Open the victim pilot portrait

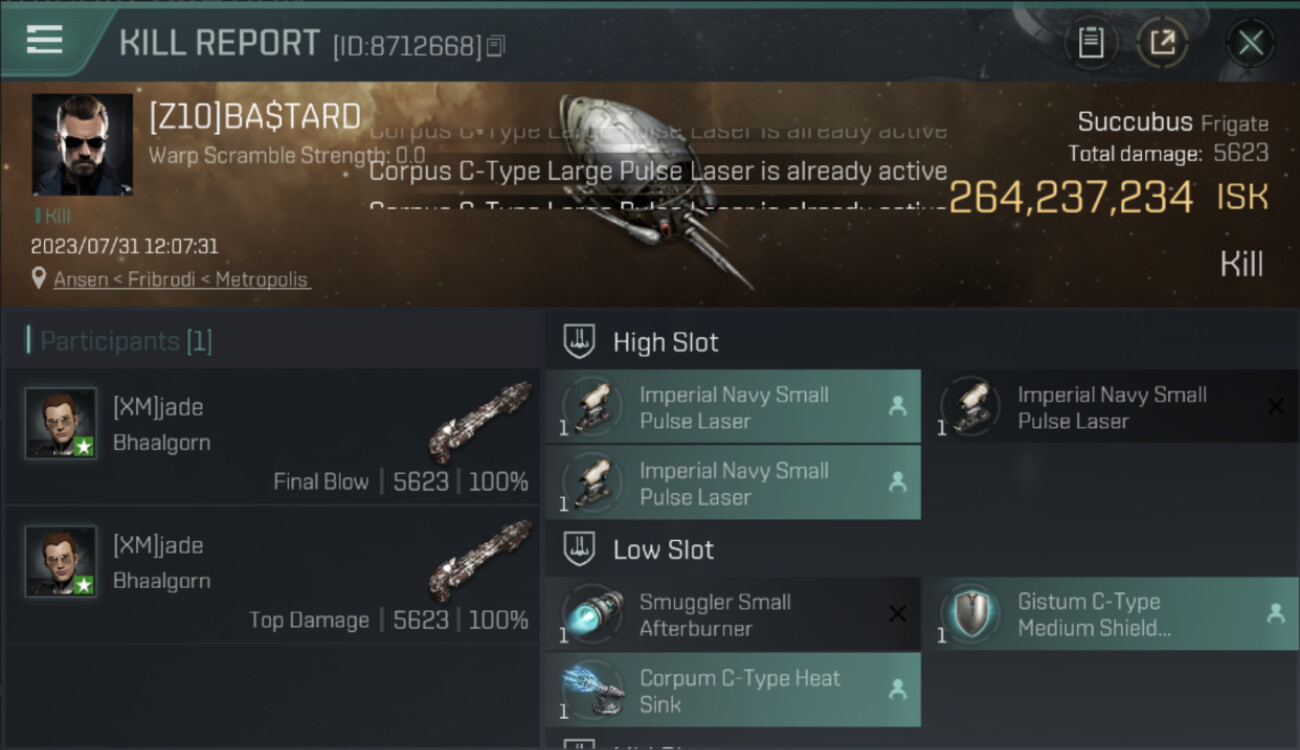[x=82, y=144]
